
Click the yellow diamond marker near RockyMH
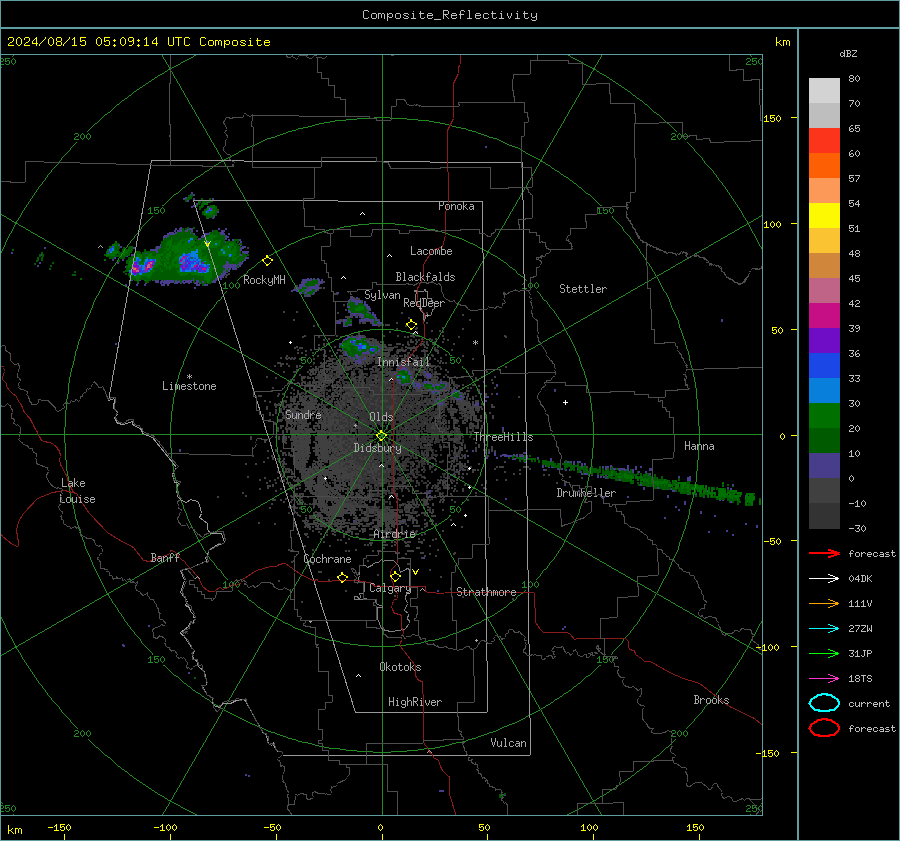tap(267, 261)
